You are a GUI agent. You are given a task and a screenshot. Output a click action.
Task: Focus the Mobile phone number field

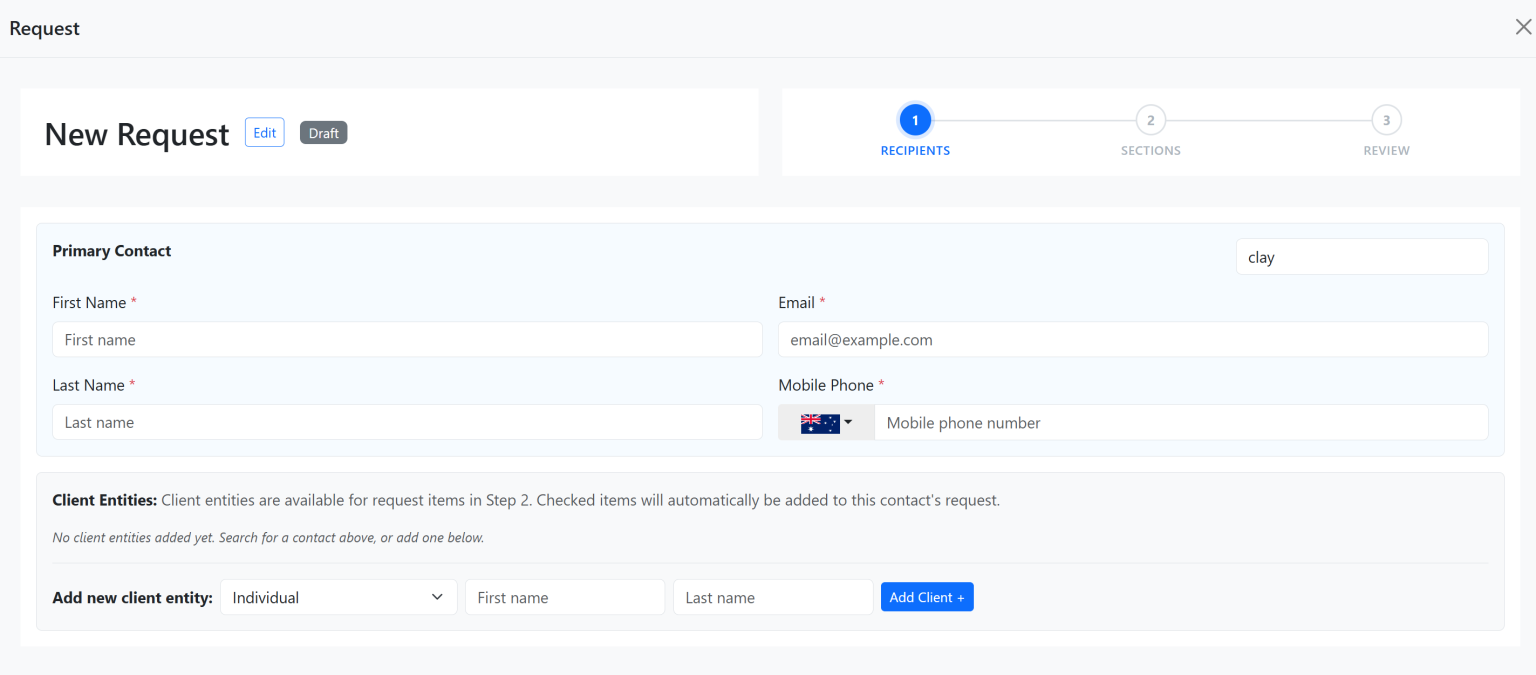(x=1181, y=423)
